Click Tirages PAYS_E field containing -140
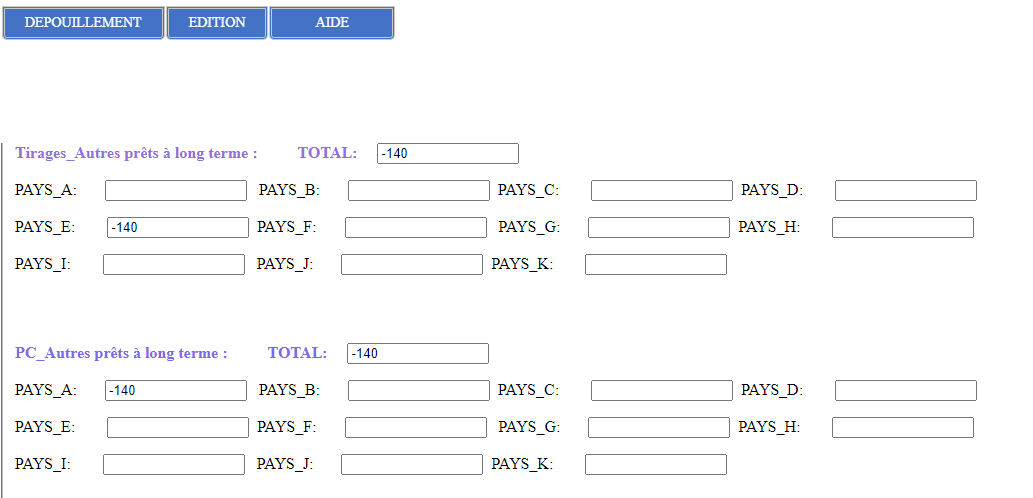Image resolution: width=1033 pixels, height=498 pixels. pyautogui.click(x=178, y=228)
